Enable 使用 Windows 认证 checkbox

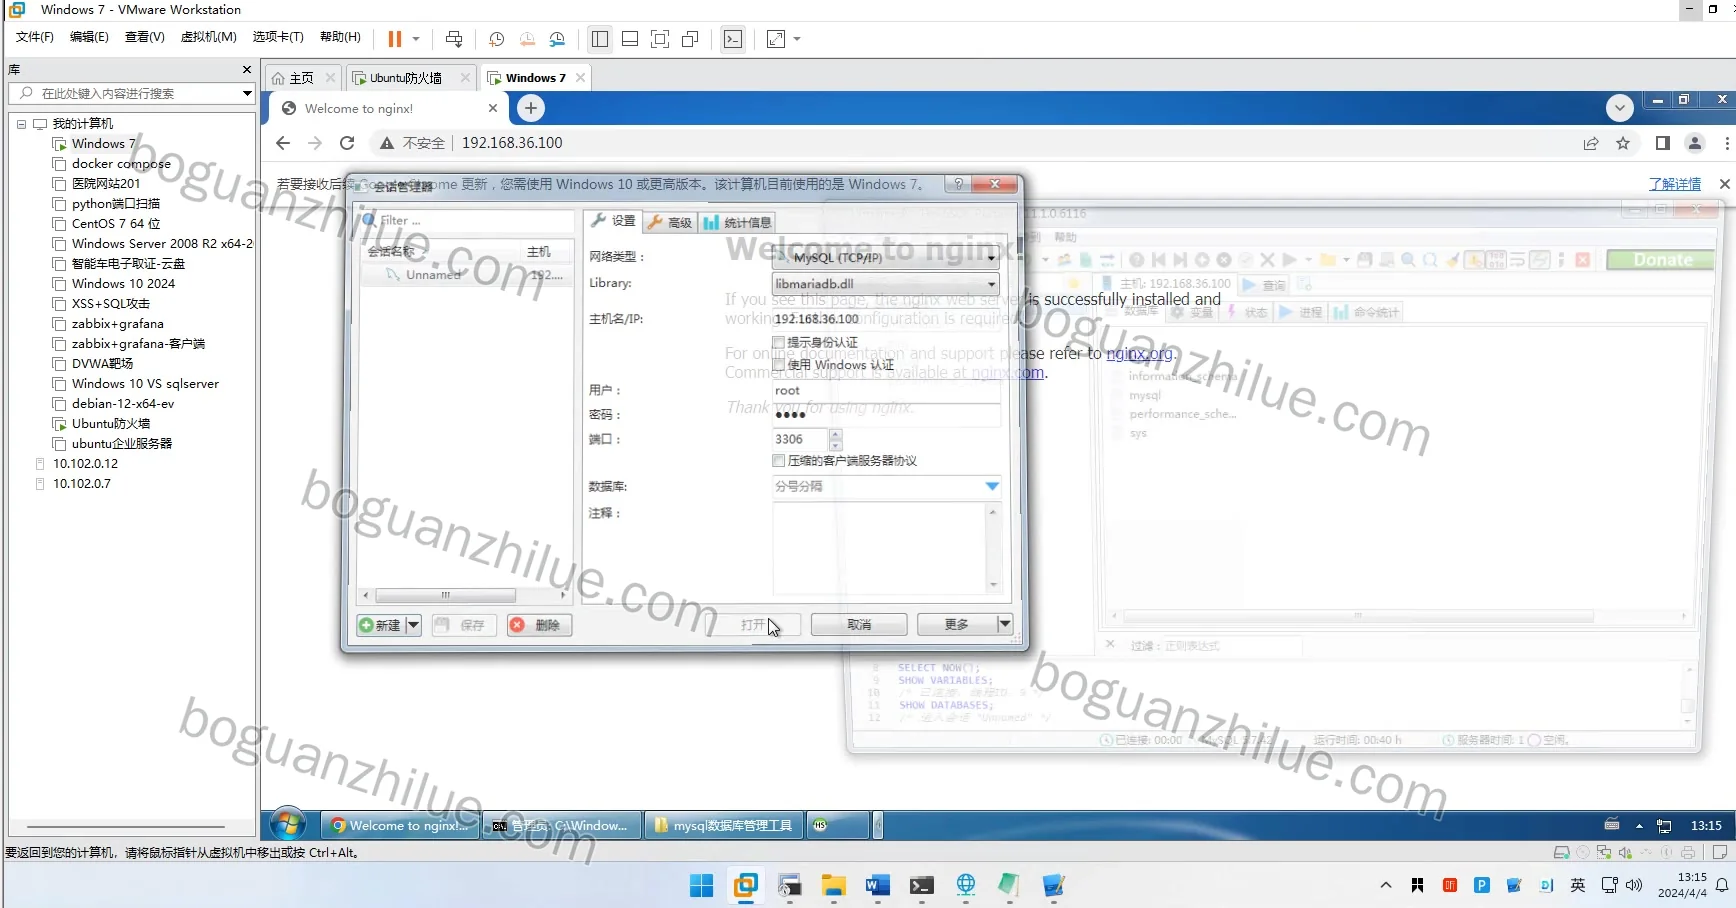[x=778, y=365]
